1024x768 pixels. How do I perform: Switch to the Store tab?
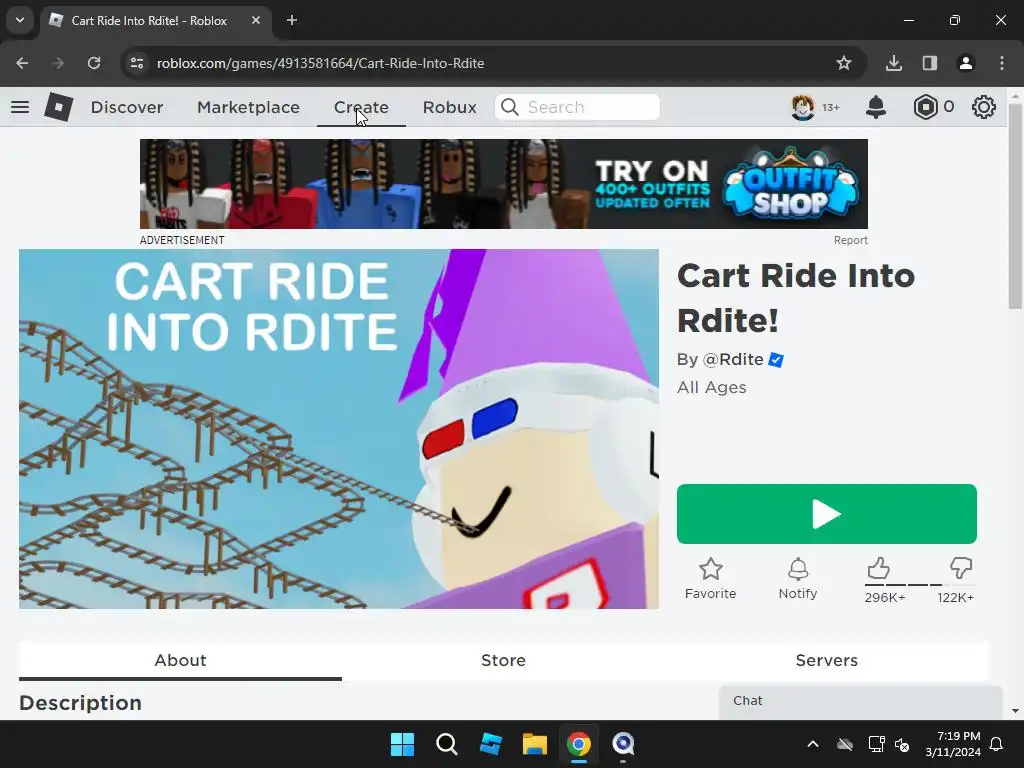click(x=503, y=660)
